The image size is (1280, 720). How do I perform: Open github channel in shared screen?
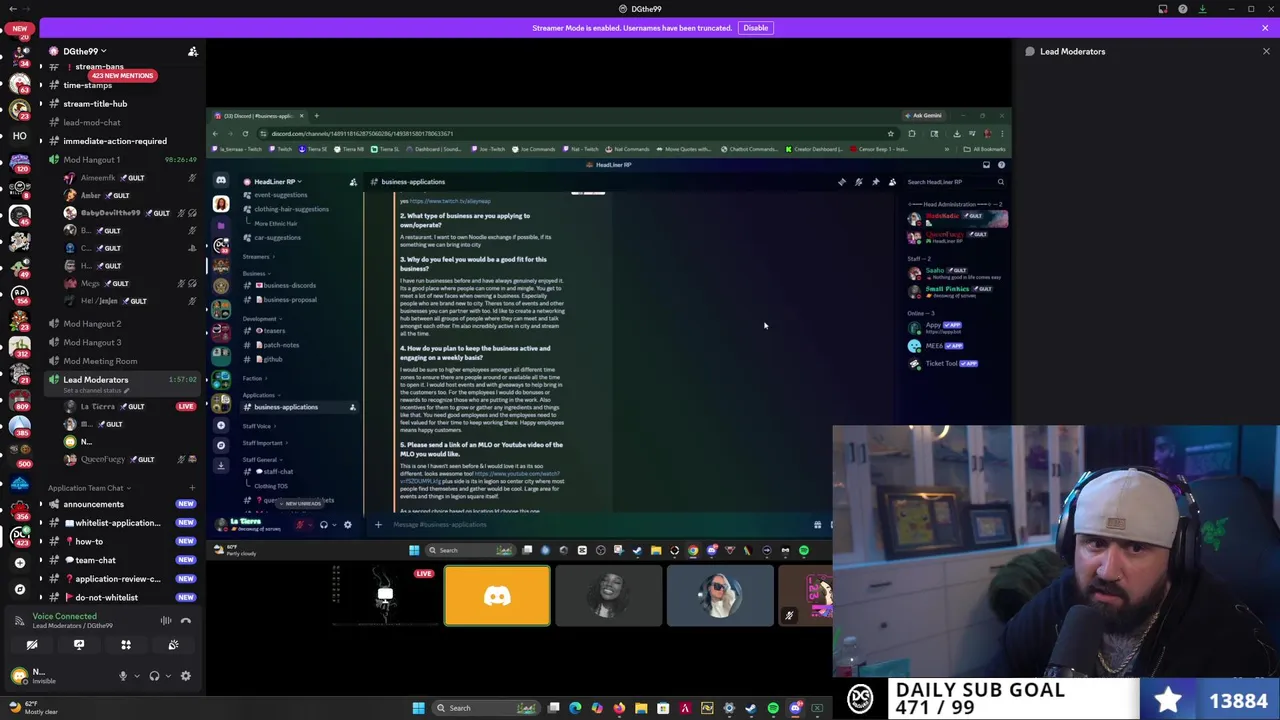pos(273,359)
